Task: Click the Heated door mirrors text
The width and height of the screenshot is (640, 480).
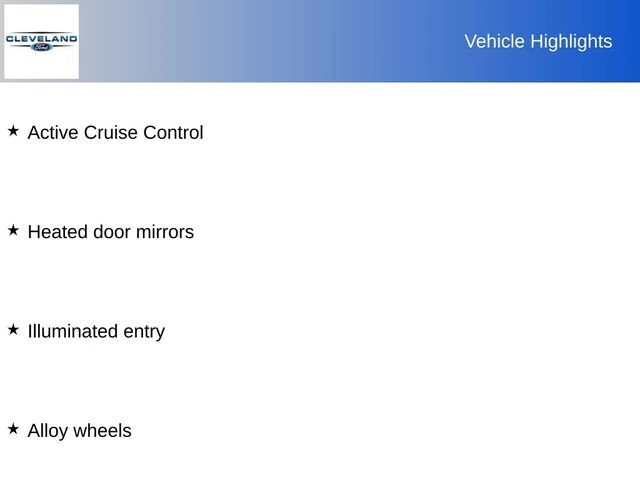Action: (110, 232)
